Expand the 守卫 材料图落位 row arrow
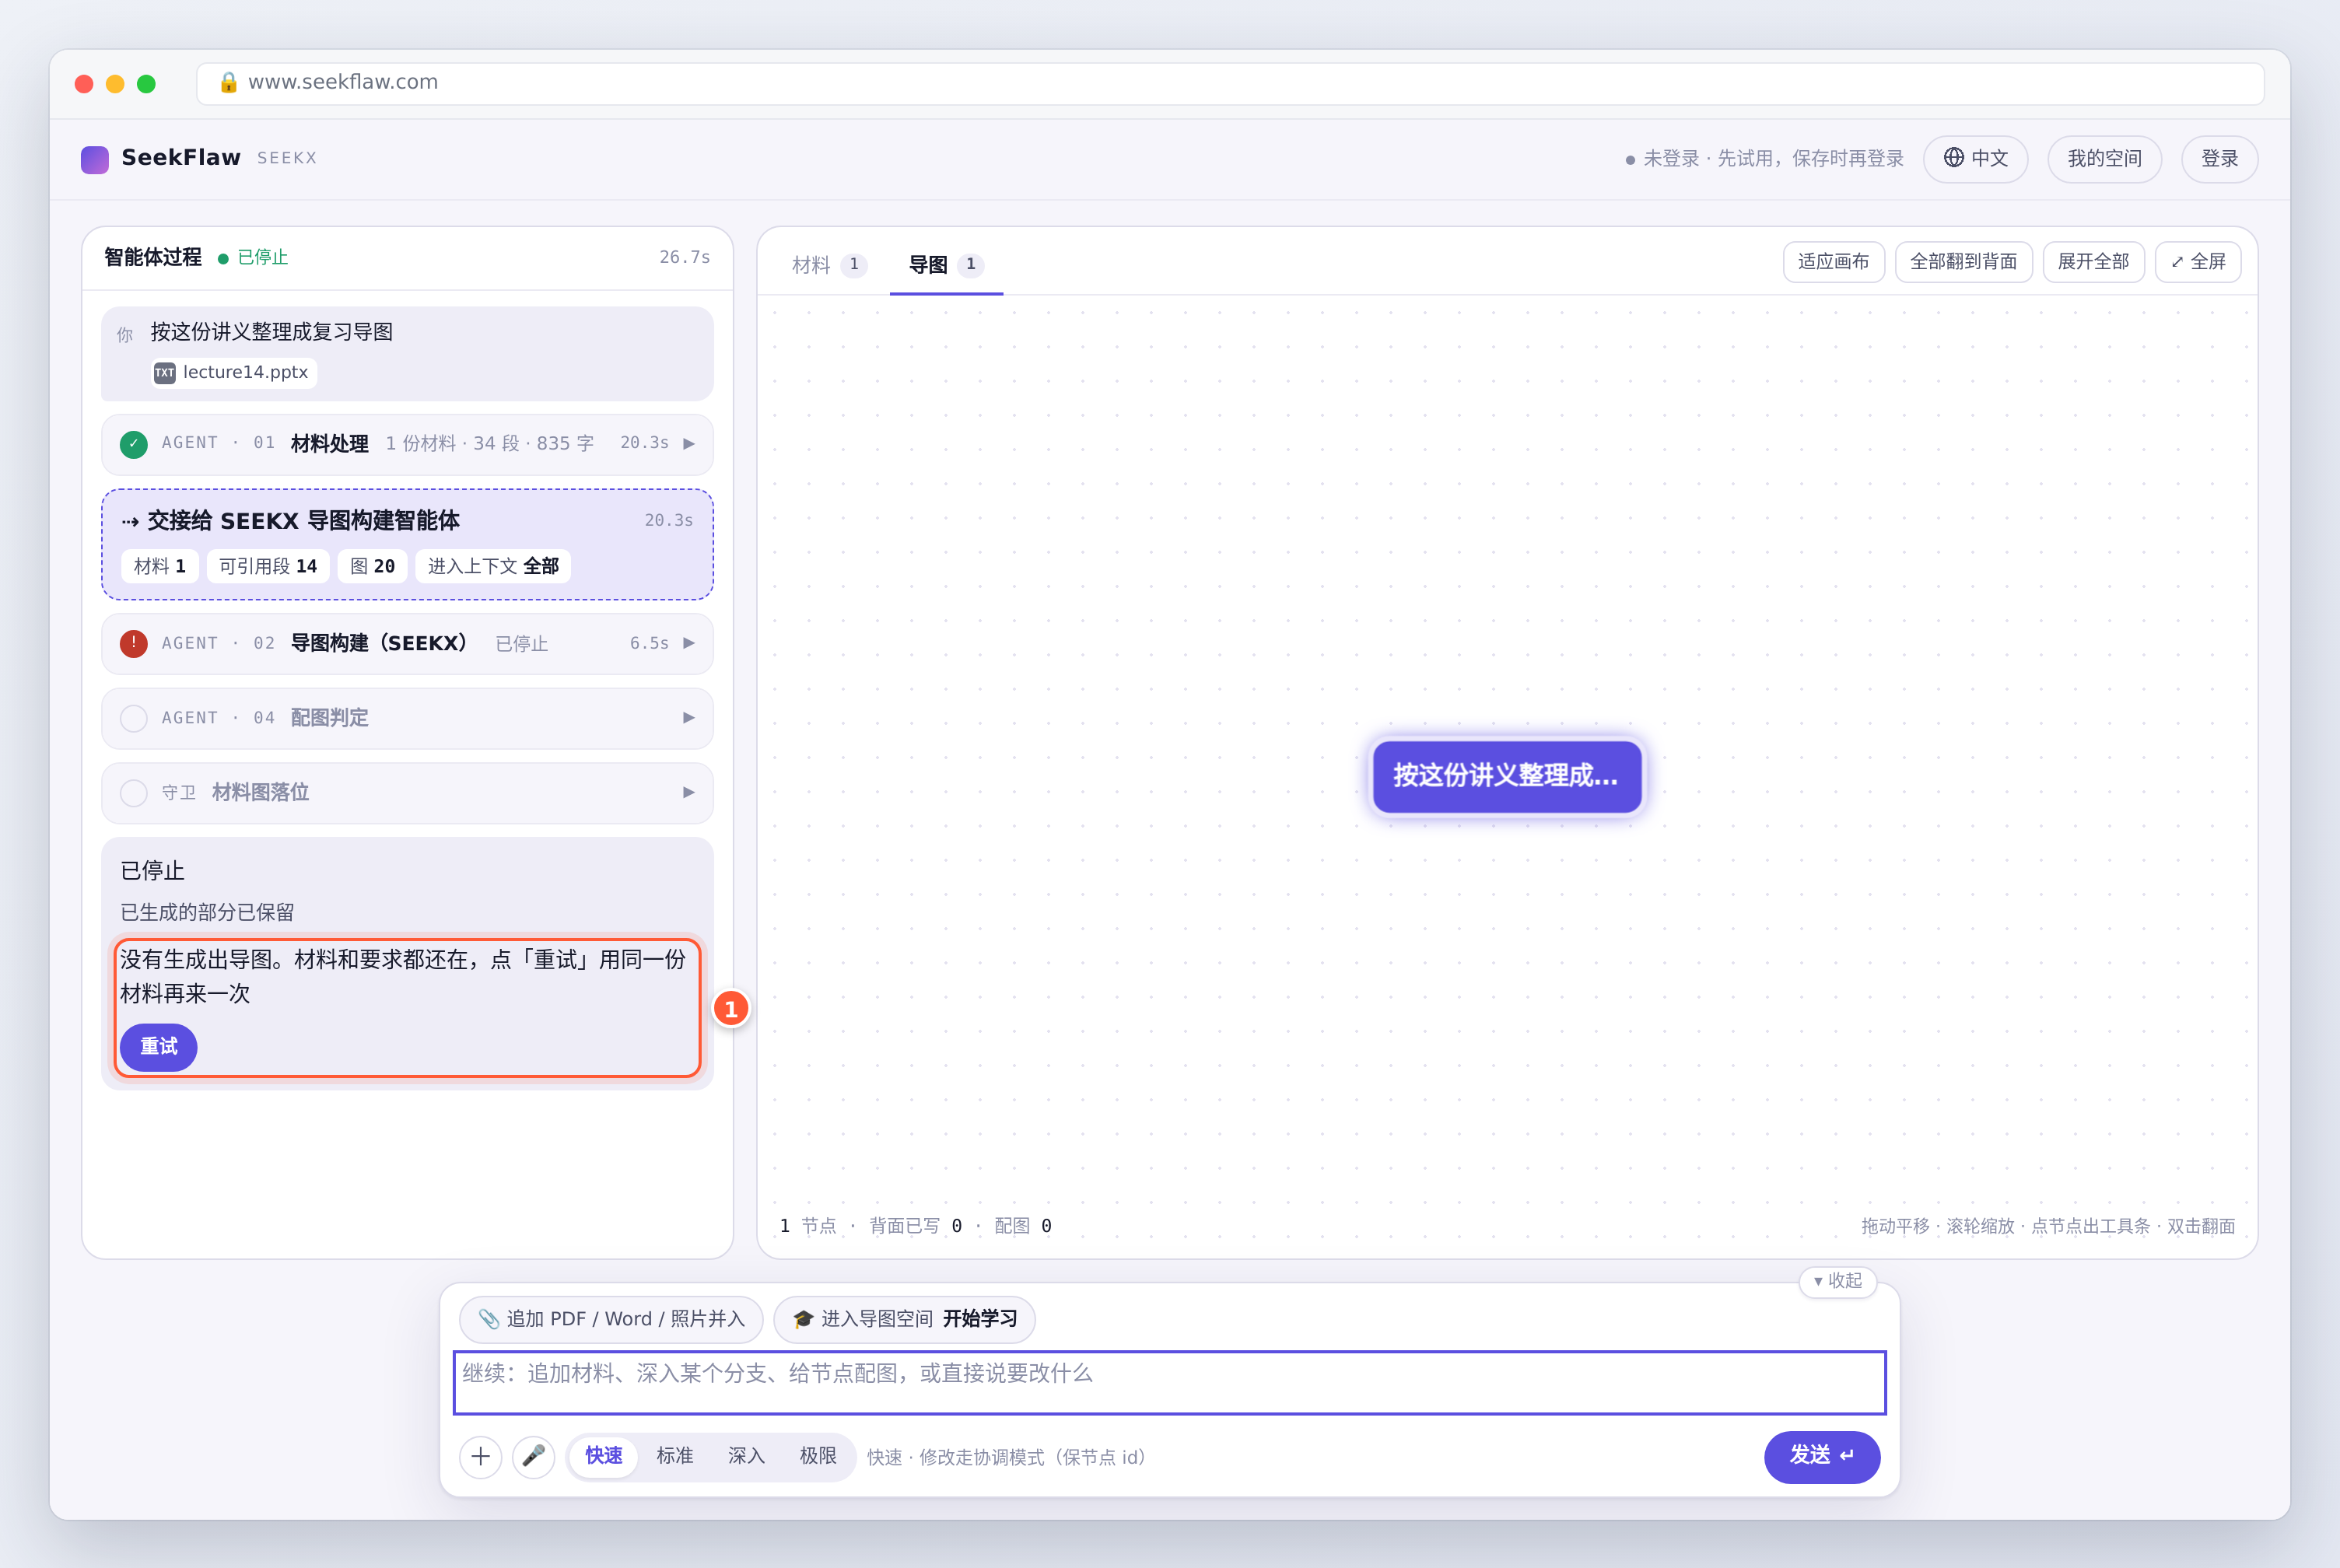The width and height of the screenshot is (2340, 1568). point(689,793)
